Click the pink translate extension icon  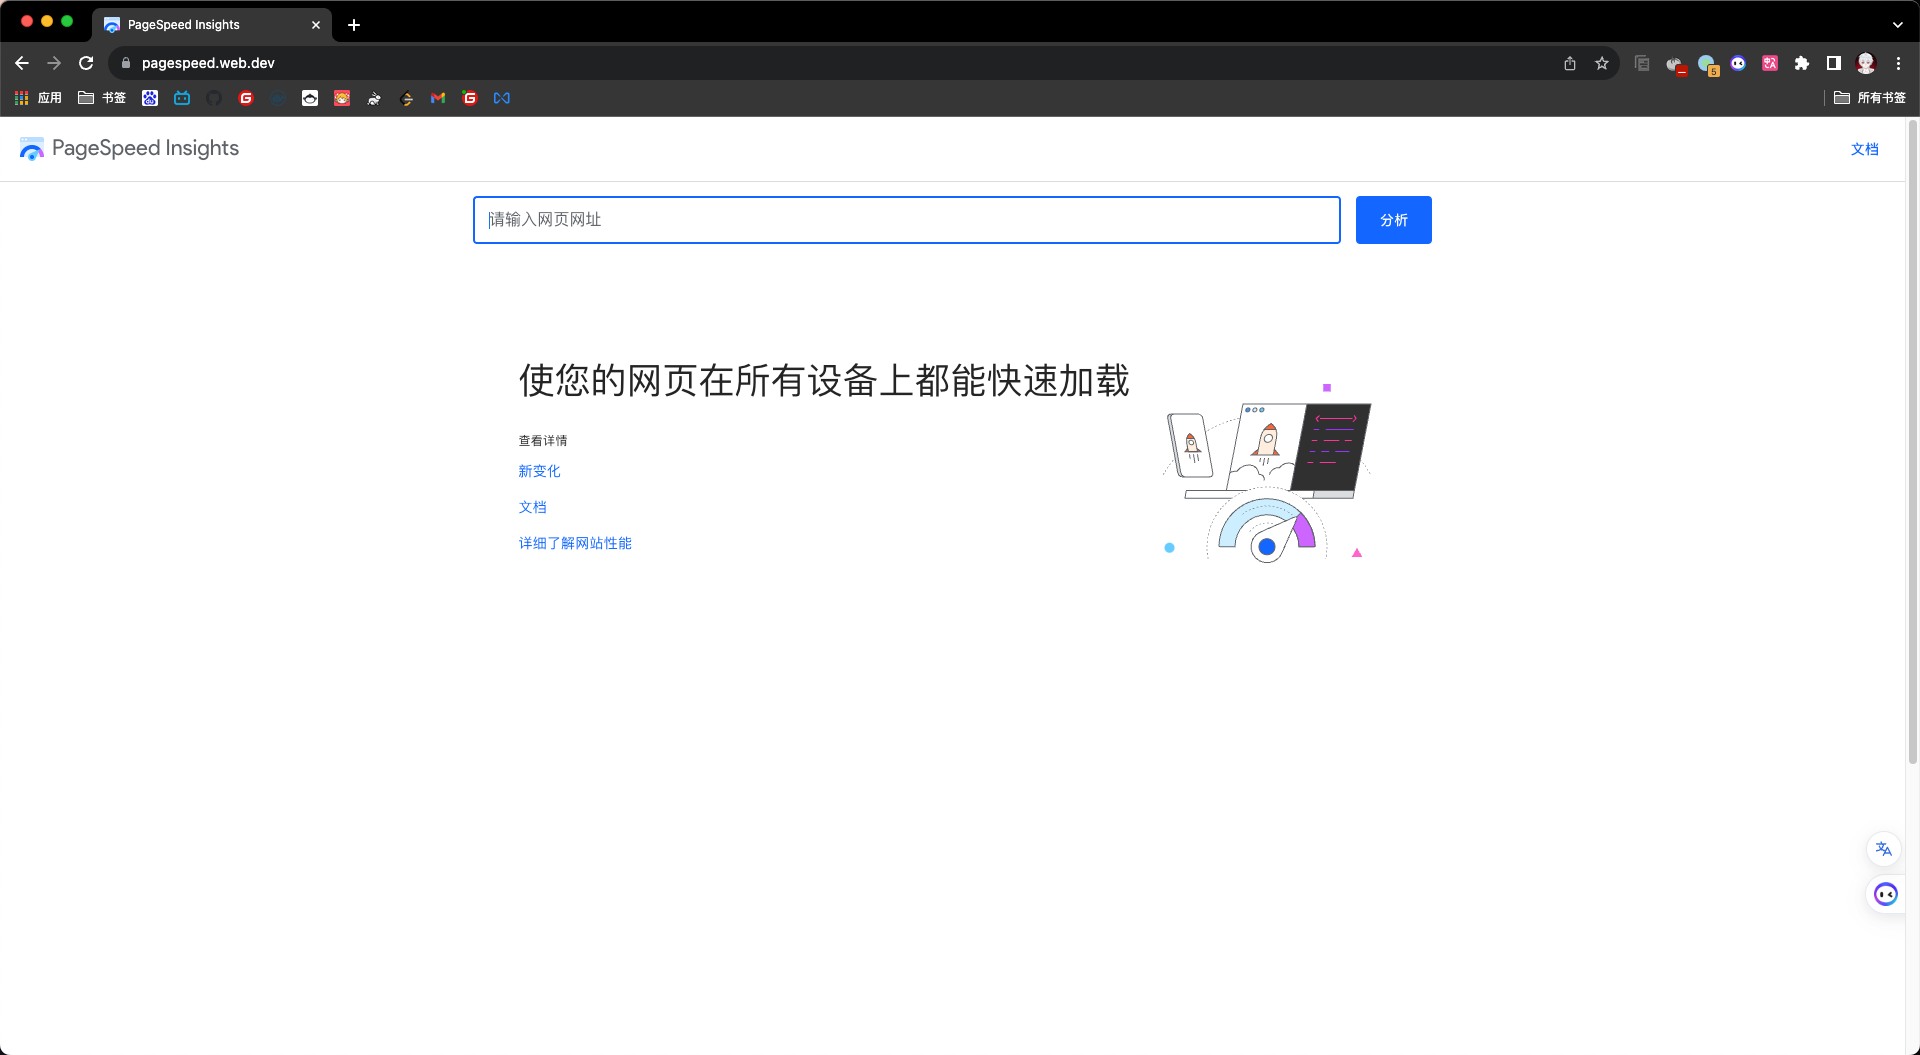1770,63
